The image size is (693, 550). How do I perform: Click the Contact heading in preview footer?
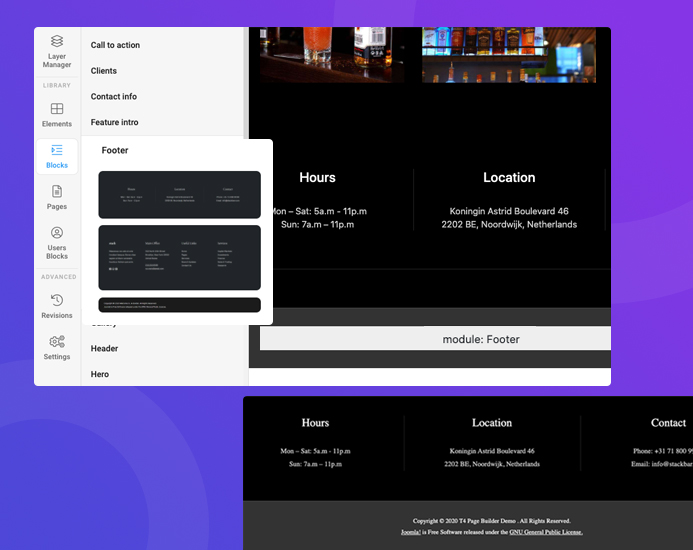668,423
